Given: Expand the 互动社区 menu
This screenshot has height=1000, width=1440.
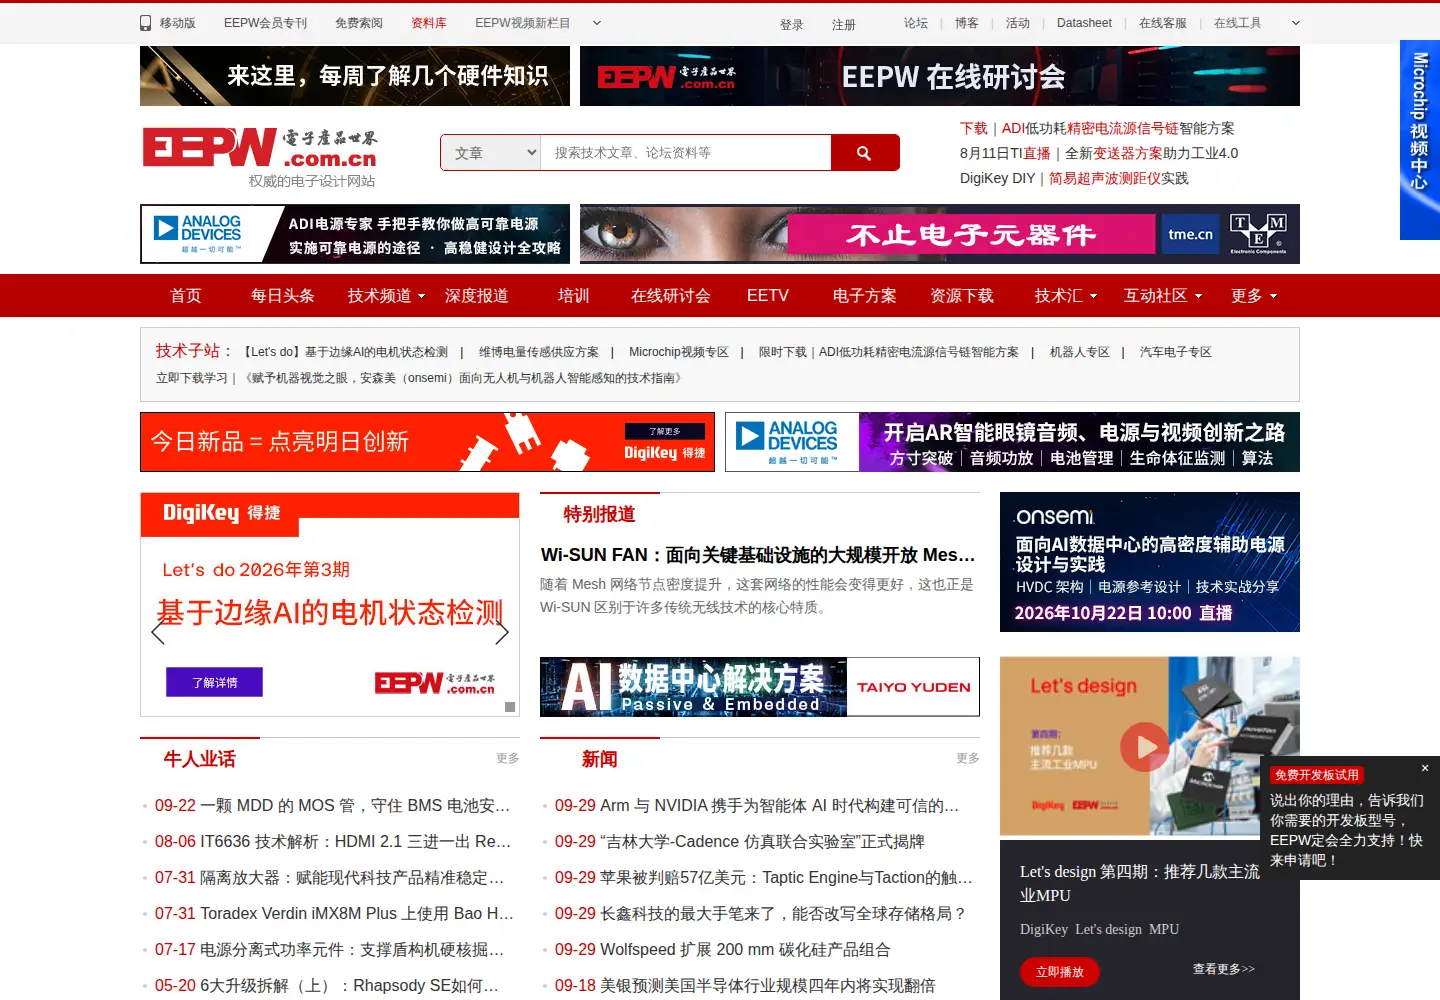Looking at the screenshot, I should (1163, 296).
